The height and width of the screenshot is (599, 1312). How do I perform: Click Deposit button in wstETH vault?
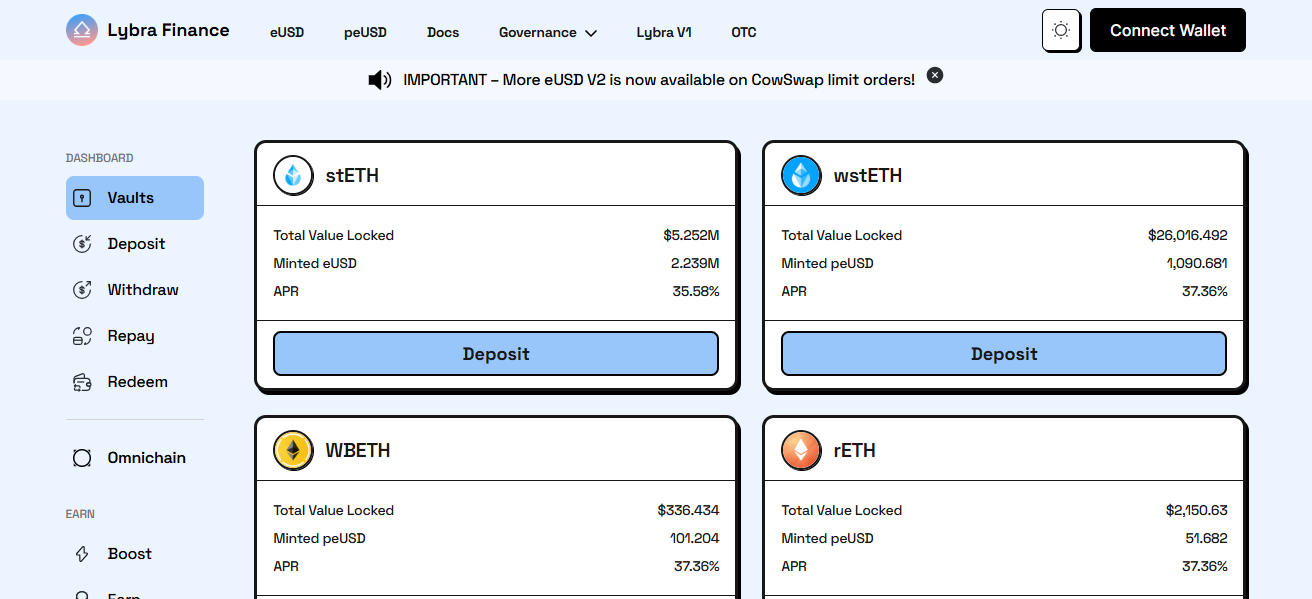click(1004, 354)
